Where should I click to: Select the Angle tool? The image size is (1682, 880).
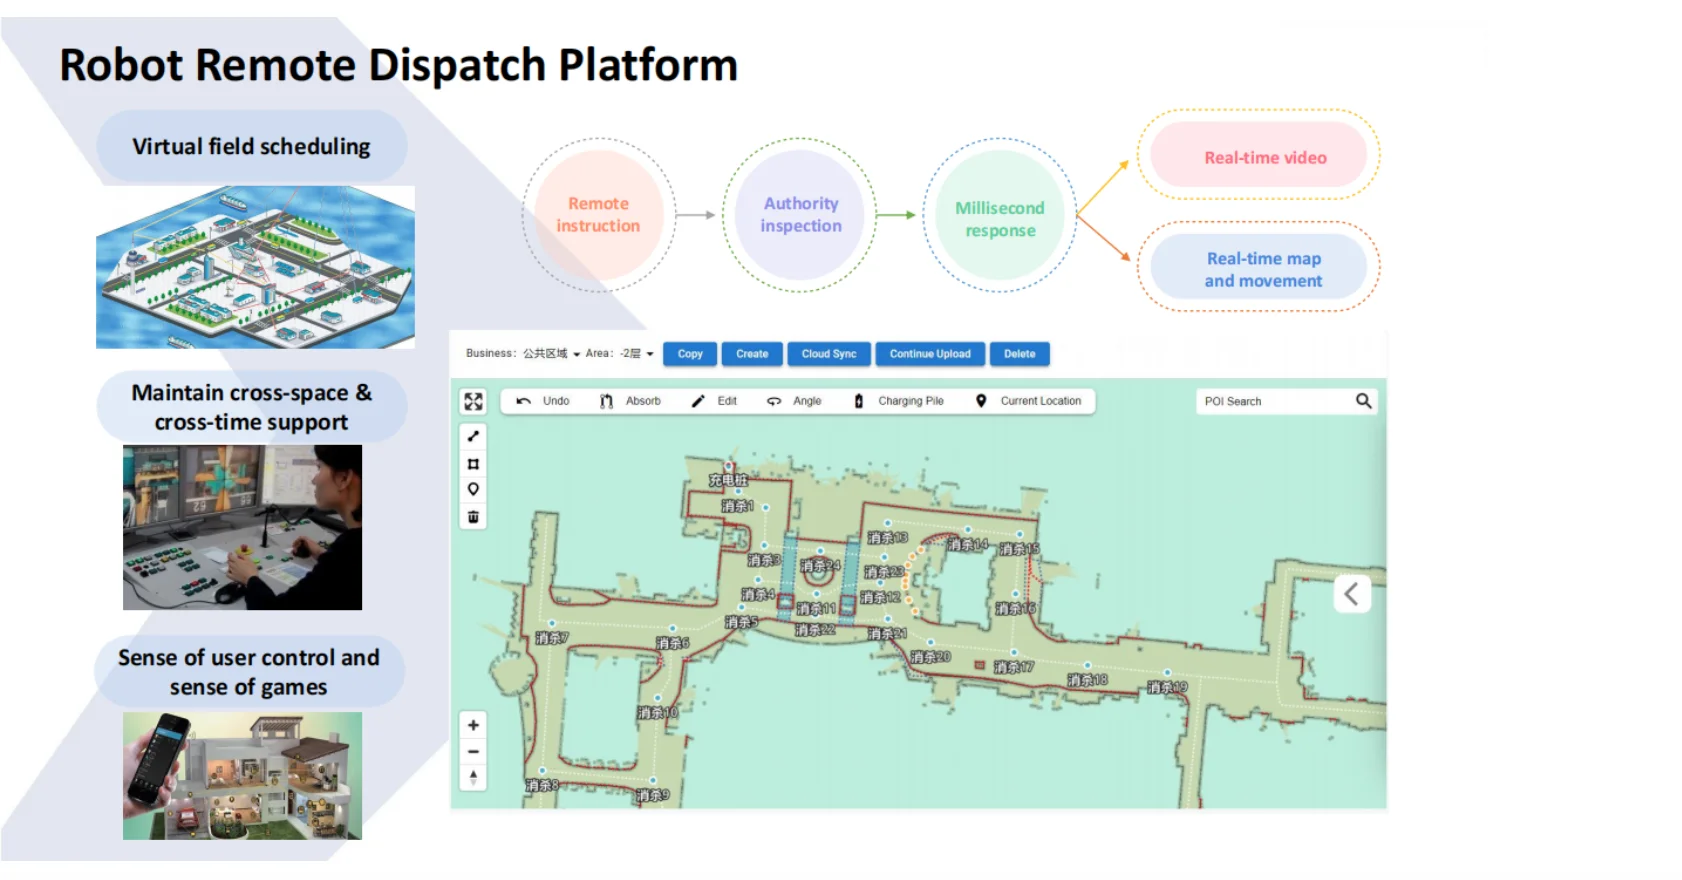coord(794,401)
